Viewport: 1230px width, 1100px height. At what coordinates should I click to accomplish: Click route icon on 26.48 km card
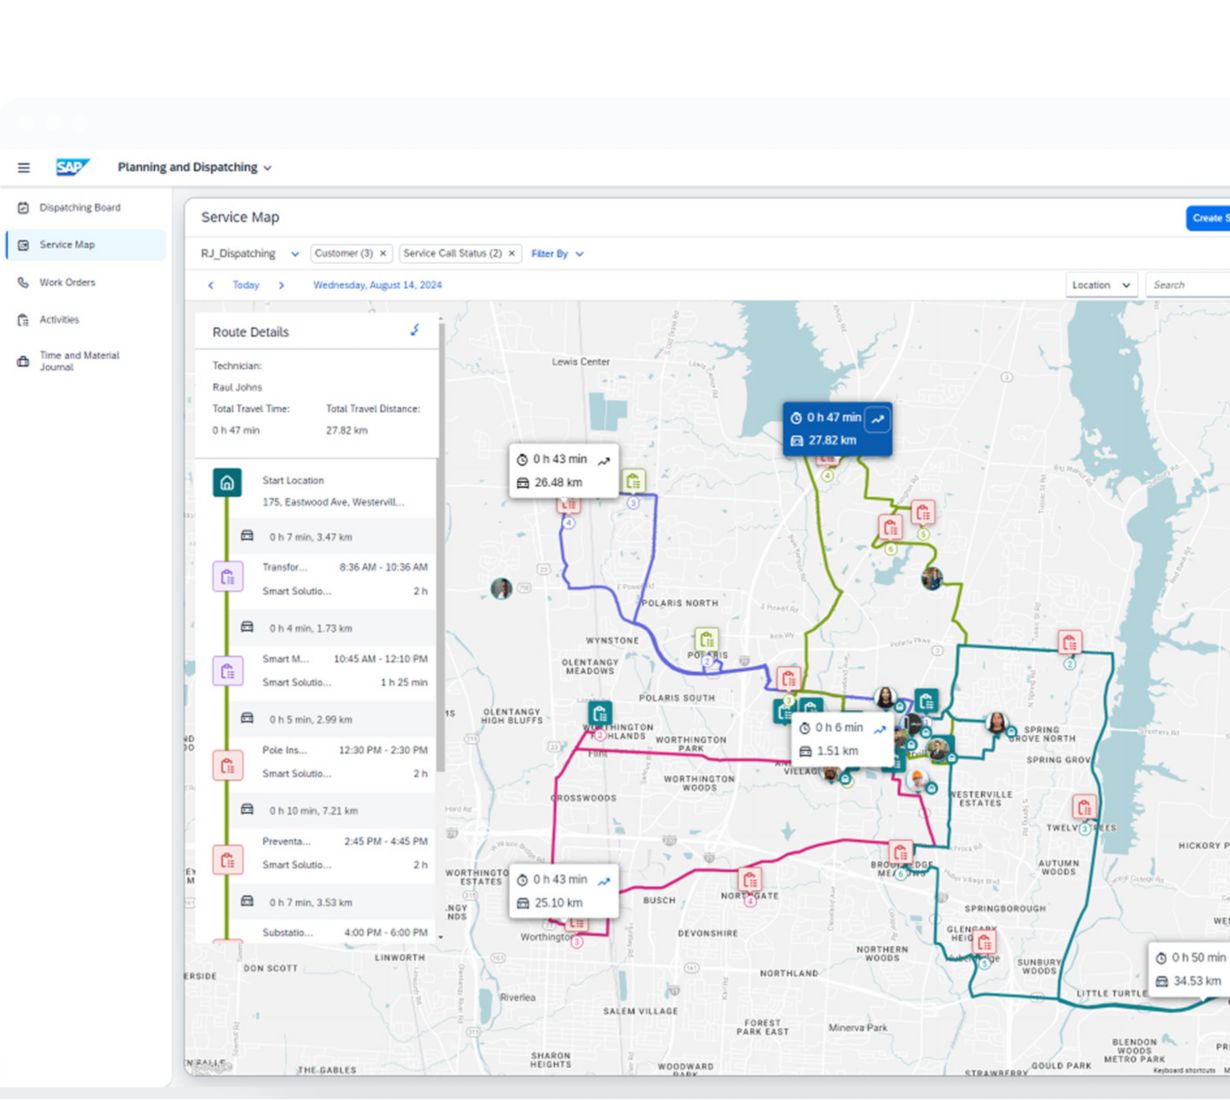[604, 461]
